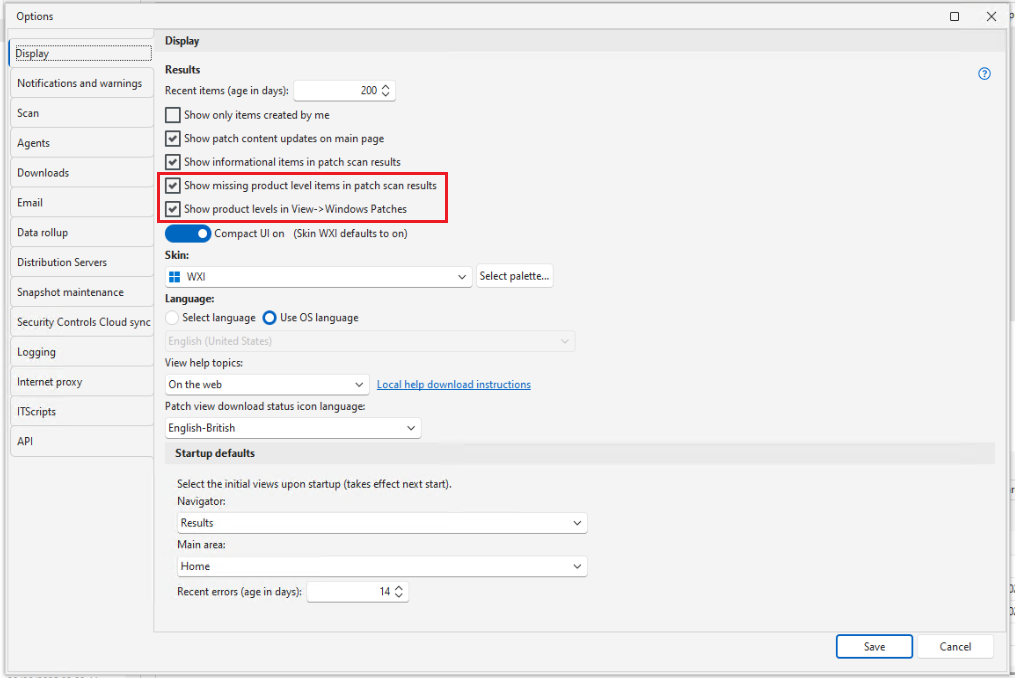Enable "Show only items created by me"

click(172, 115)
